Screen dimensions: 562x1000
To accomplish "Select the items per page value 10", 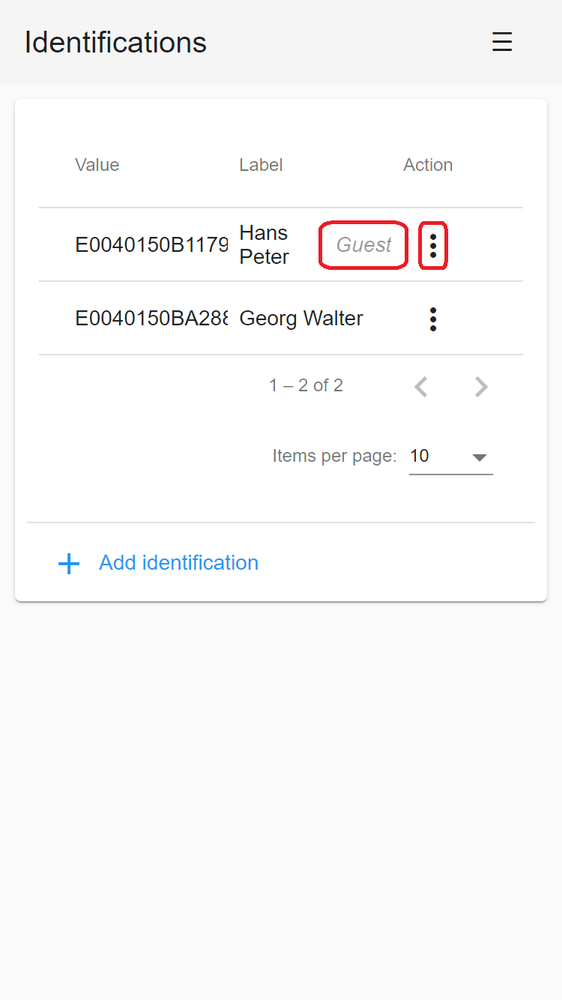I will click(419, 456).
